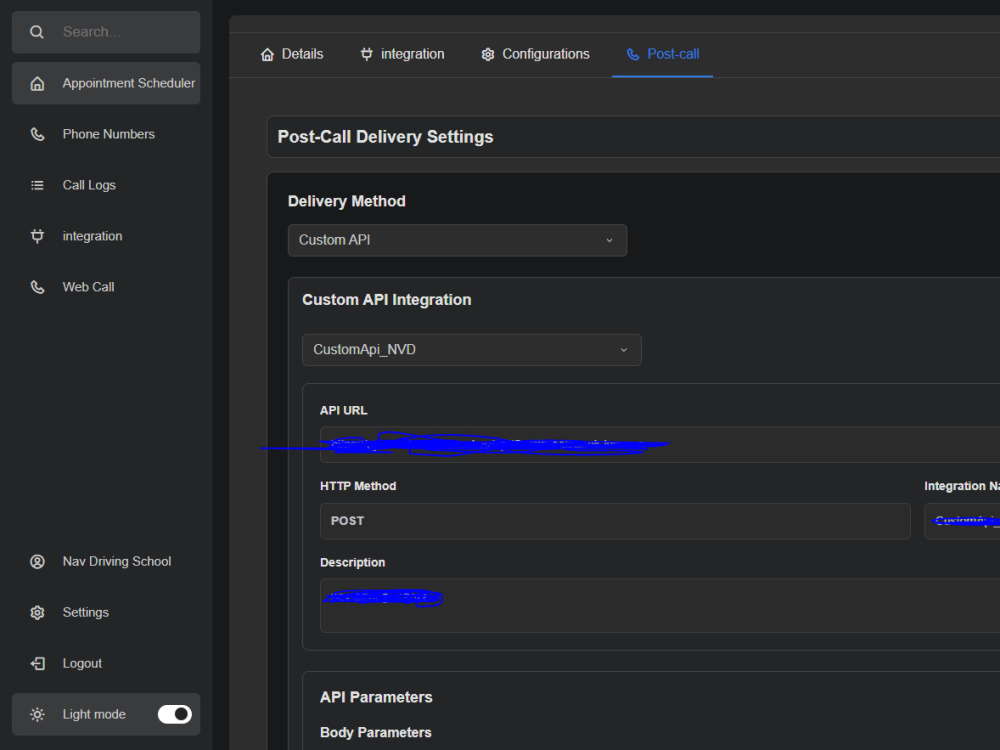Switch to the integration tab
Screen dimensions: 1000x750
pos(402,54)
